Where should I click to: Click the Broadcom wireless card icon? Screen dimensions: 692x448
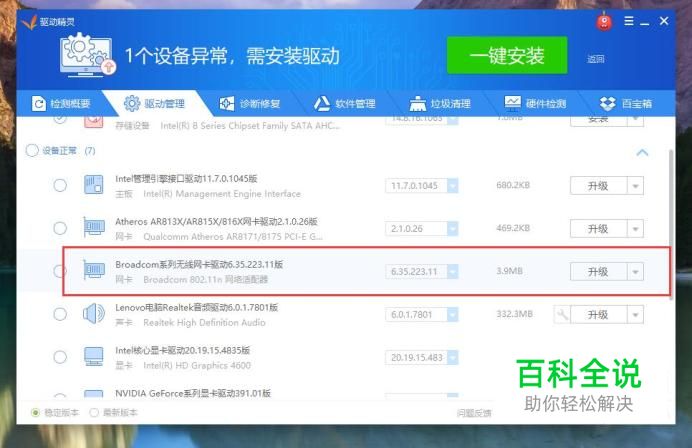(94, 270)
